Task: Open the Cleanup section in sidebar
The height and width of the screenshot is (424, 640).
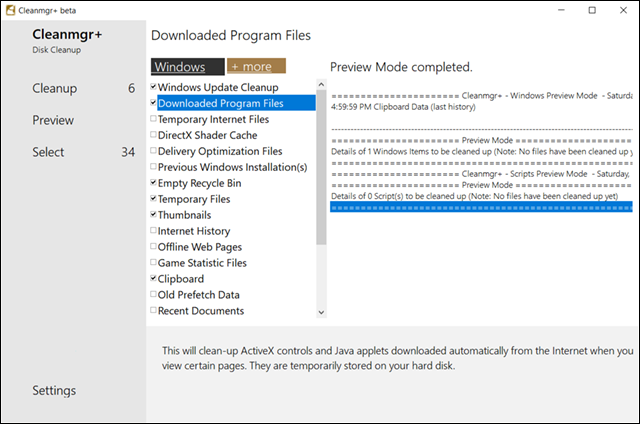Action: pos(55,88)
